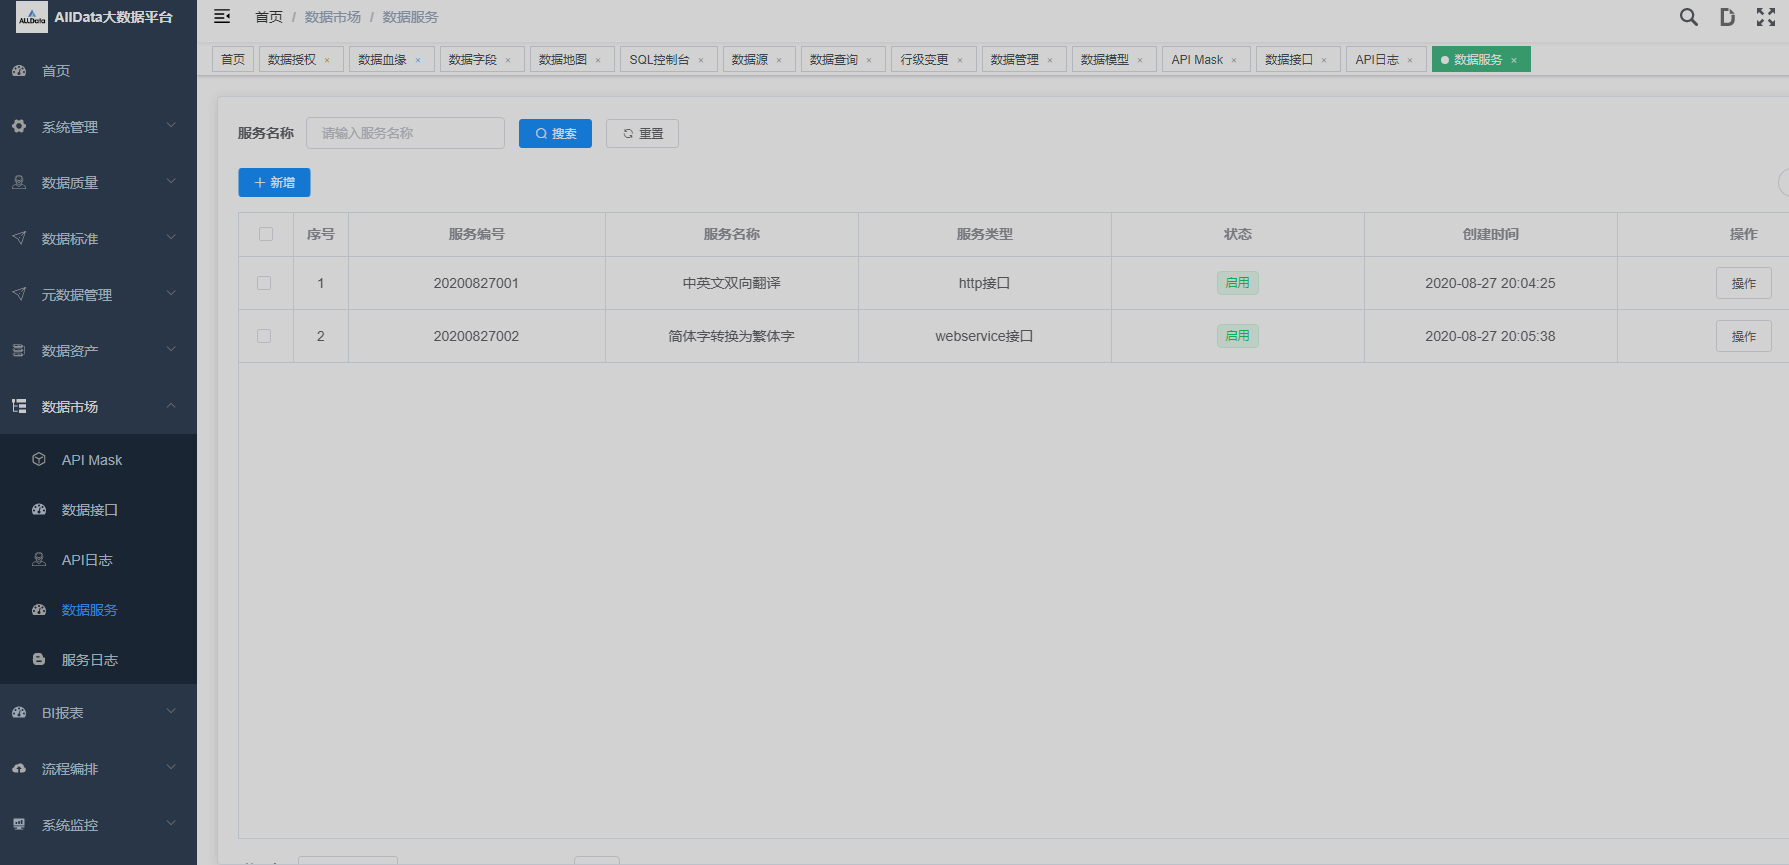The image size is (1789, 865).
Task: Click the document icon in top bar
Action: 1727,17
